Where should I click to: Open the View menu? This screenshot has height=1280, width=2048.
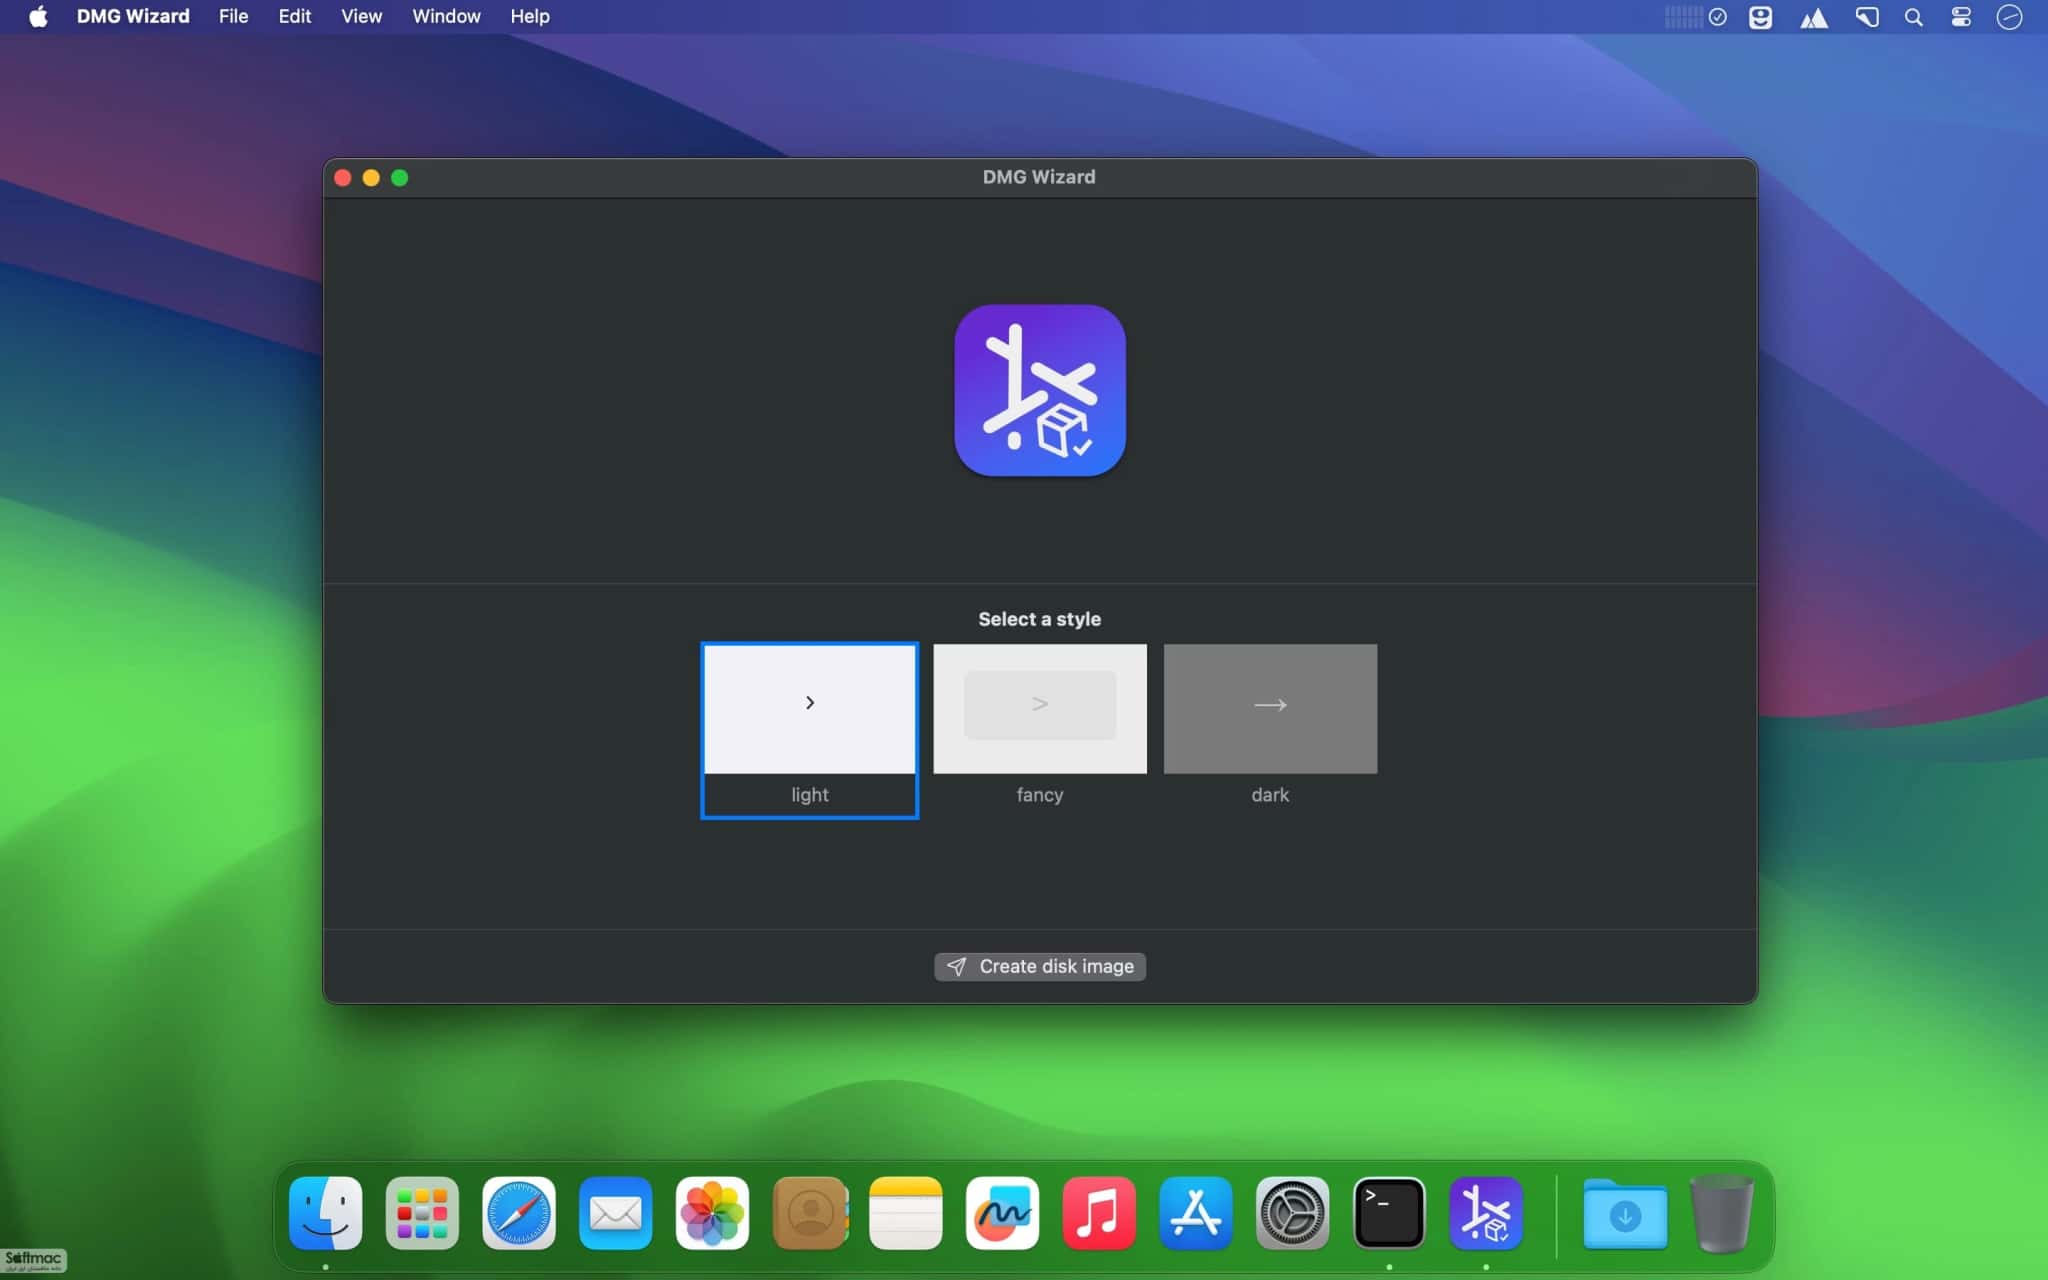click(361, 17)
